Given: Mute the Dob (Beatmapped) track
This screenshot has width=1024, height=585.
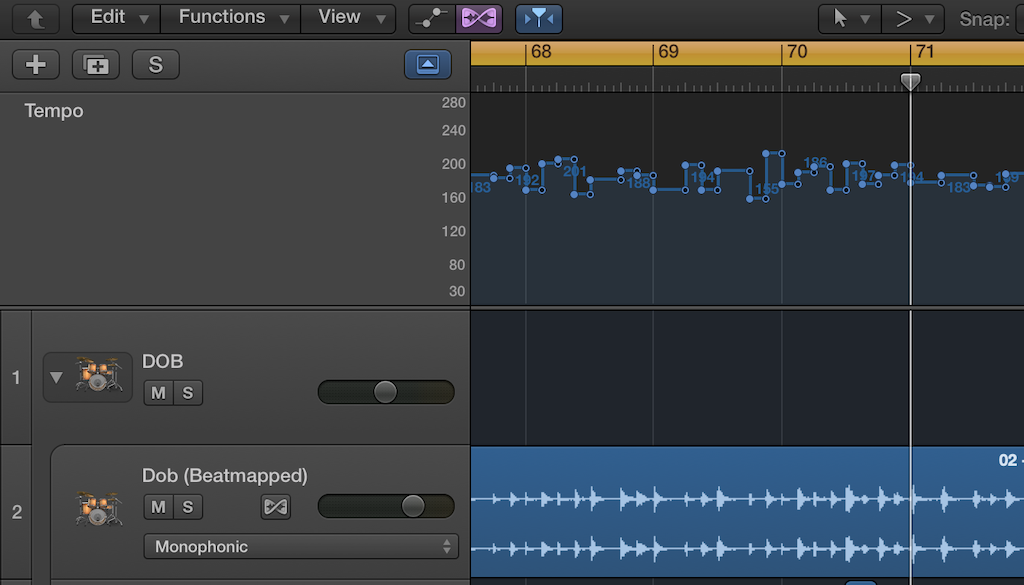Looking at the screenshot, I should (158, 507).
